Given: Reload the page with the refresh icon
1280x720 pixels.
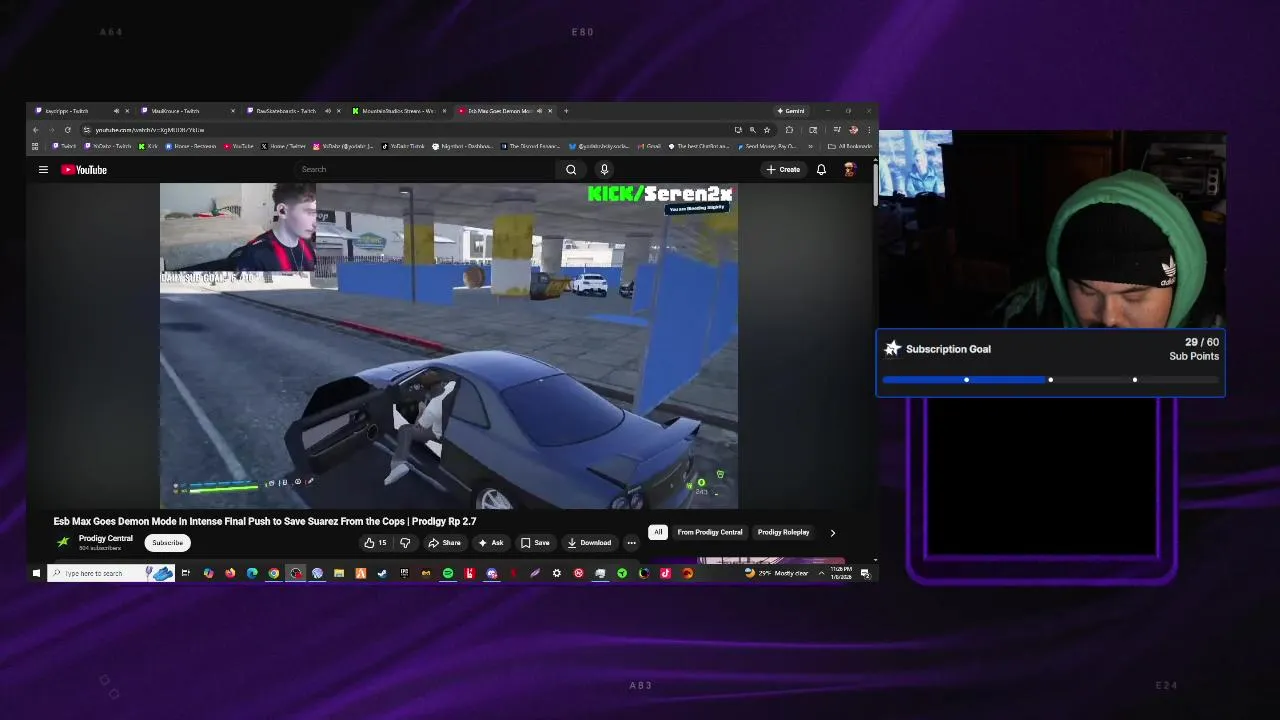Looking at the screenshot, I should pos(68,130).
